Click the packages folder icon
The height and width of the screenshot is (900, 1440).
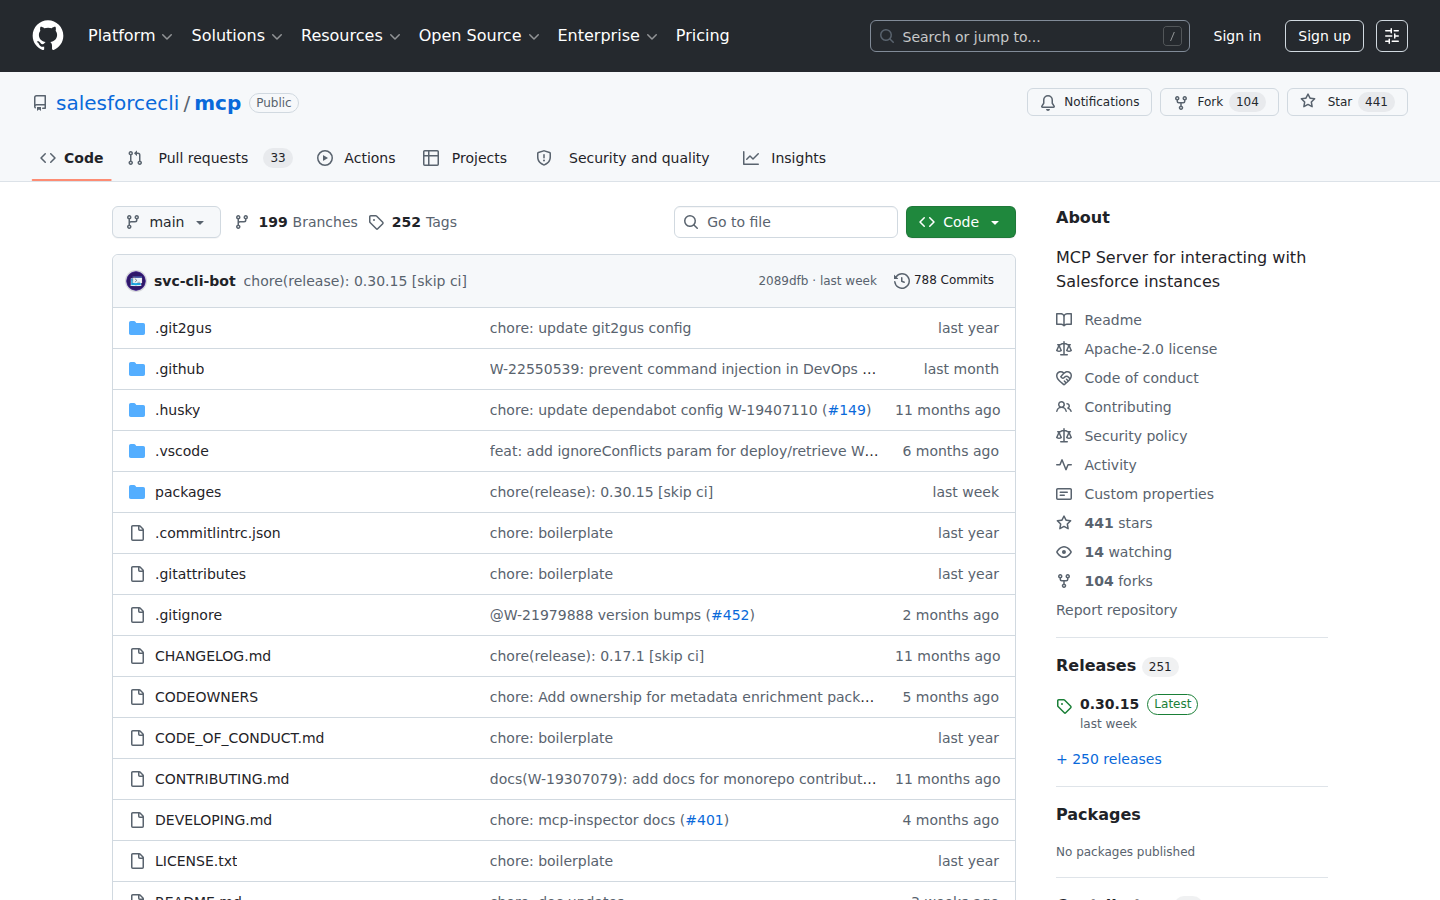click(137, 492)
